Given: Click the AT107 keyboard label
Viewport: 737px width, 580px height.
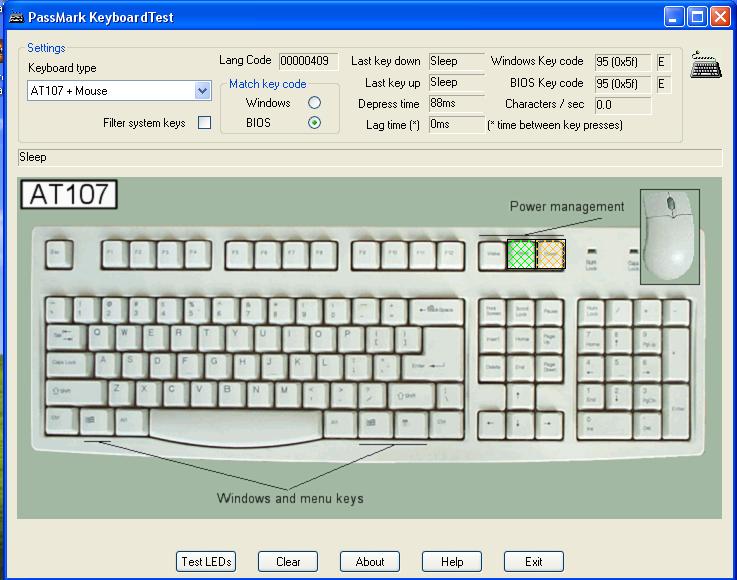Looking at the screenshot, I should [x=69, y=194].
